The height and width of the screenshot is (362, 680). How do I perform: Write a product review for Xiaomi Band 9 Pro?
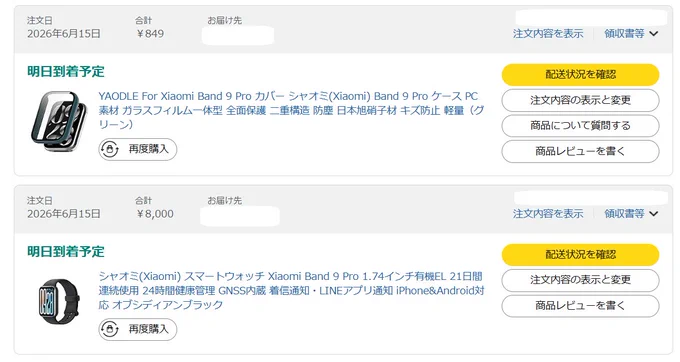580,306
